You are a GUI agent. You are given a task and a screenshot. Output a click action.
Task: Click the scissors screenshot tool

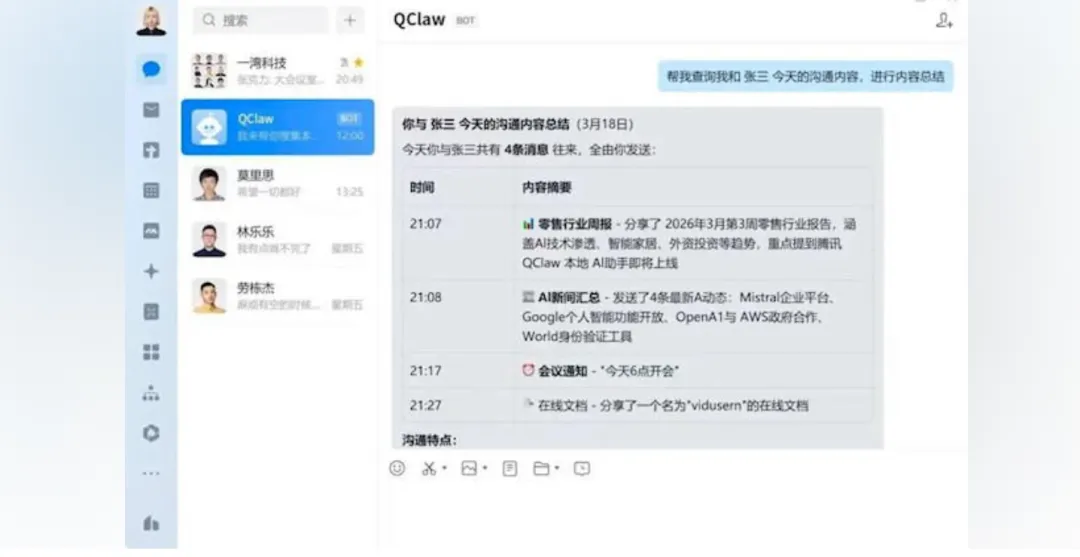(429, 468)
